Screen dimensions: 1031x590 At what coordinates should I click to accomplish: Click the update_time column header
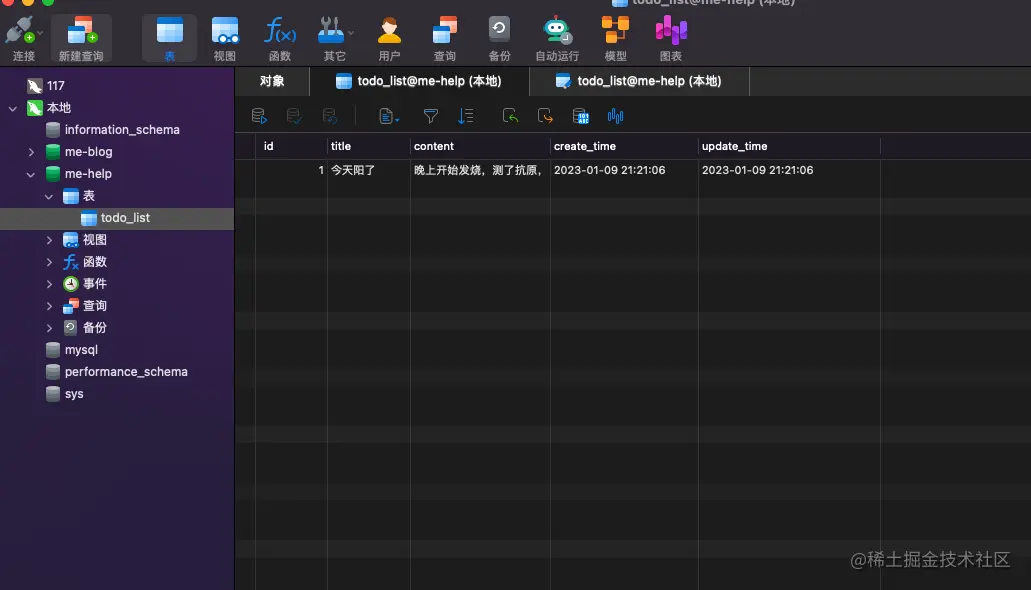[789, 146]
